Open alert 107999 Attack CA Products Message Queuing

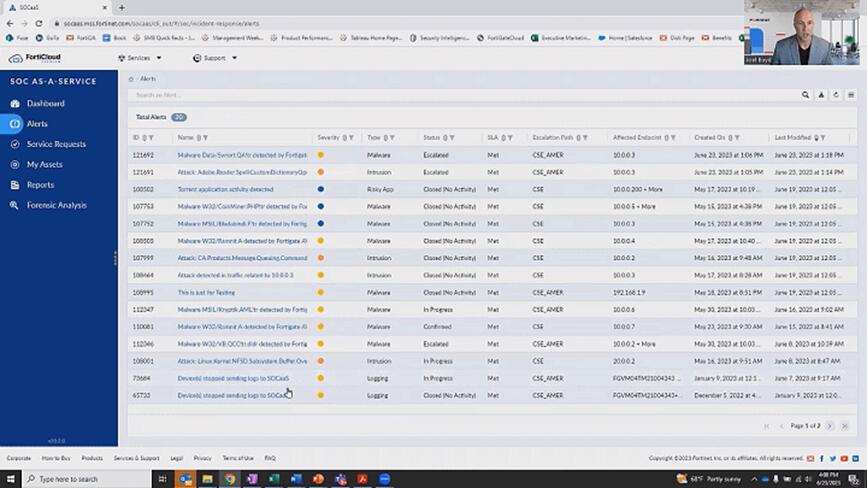(242, 258)
